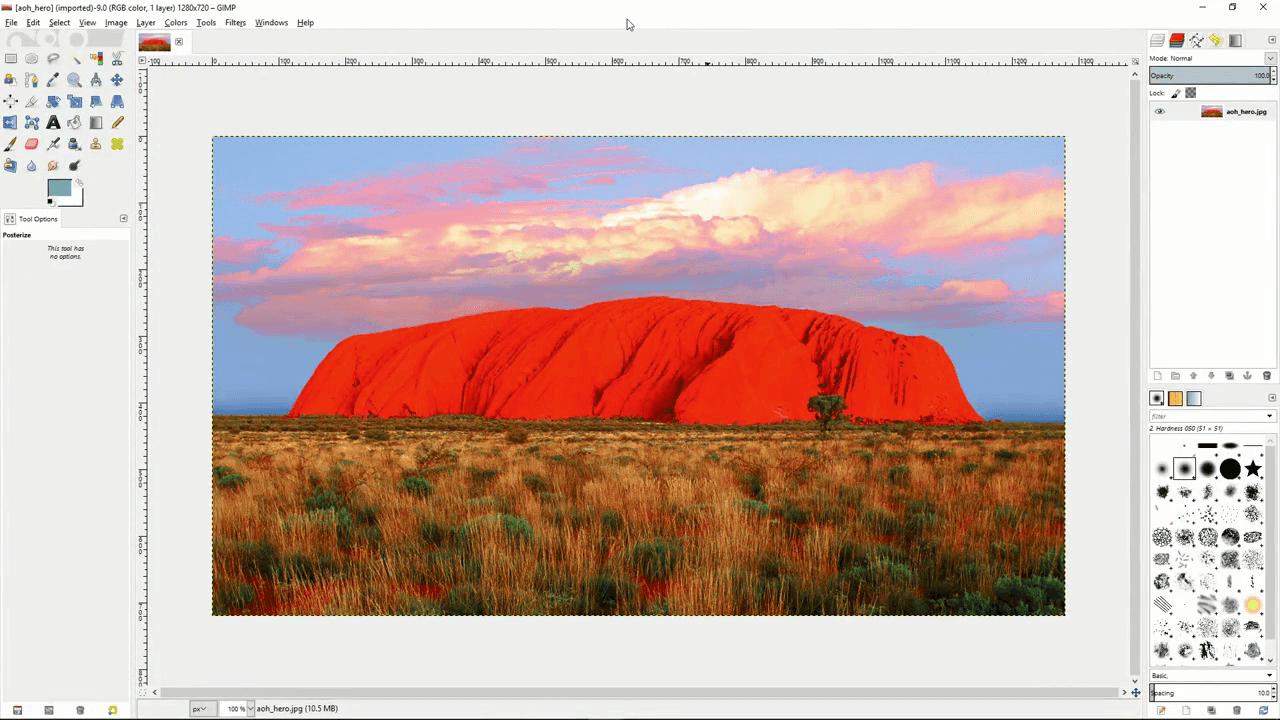Open the layer Mode dropdown

tap(1269, 58)
